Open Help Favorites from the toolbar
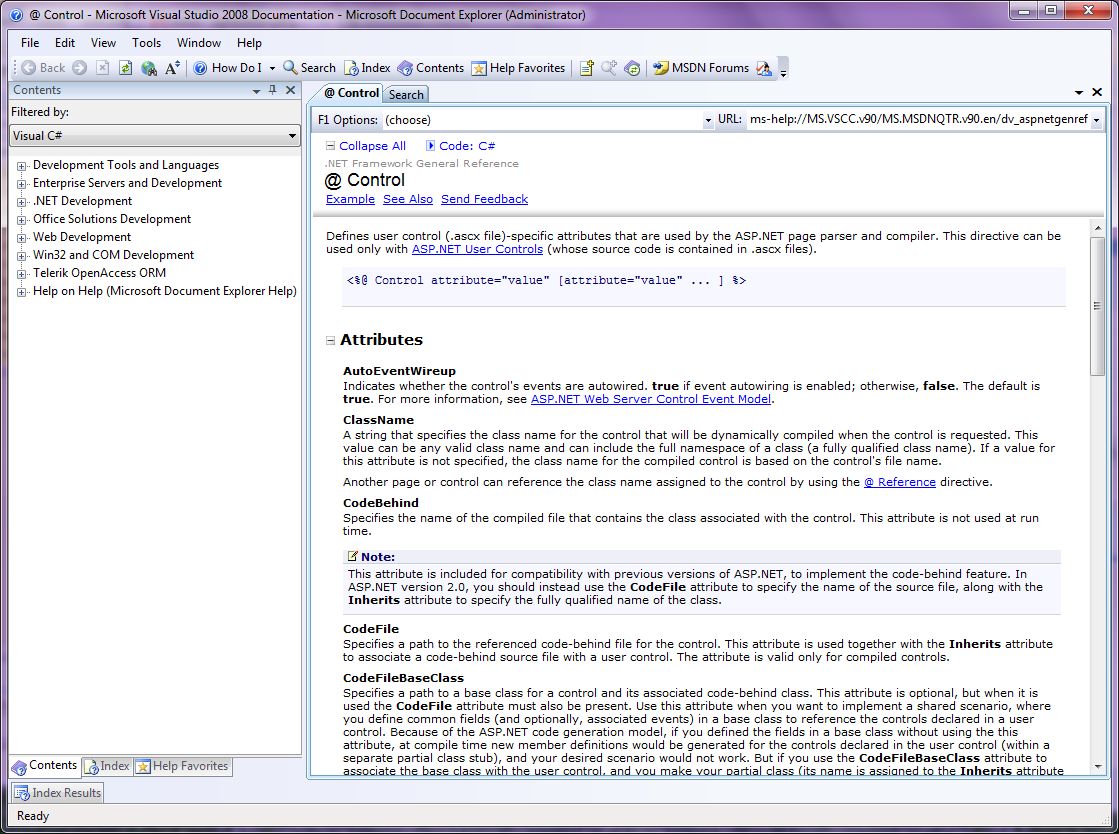This screenshot has height=834, width=1119. click(518, 68)
